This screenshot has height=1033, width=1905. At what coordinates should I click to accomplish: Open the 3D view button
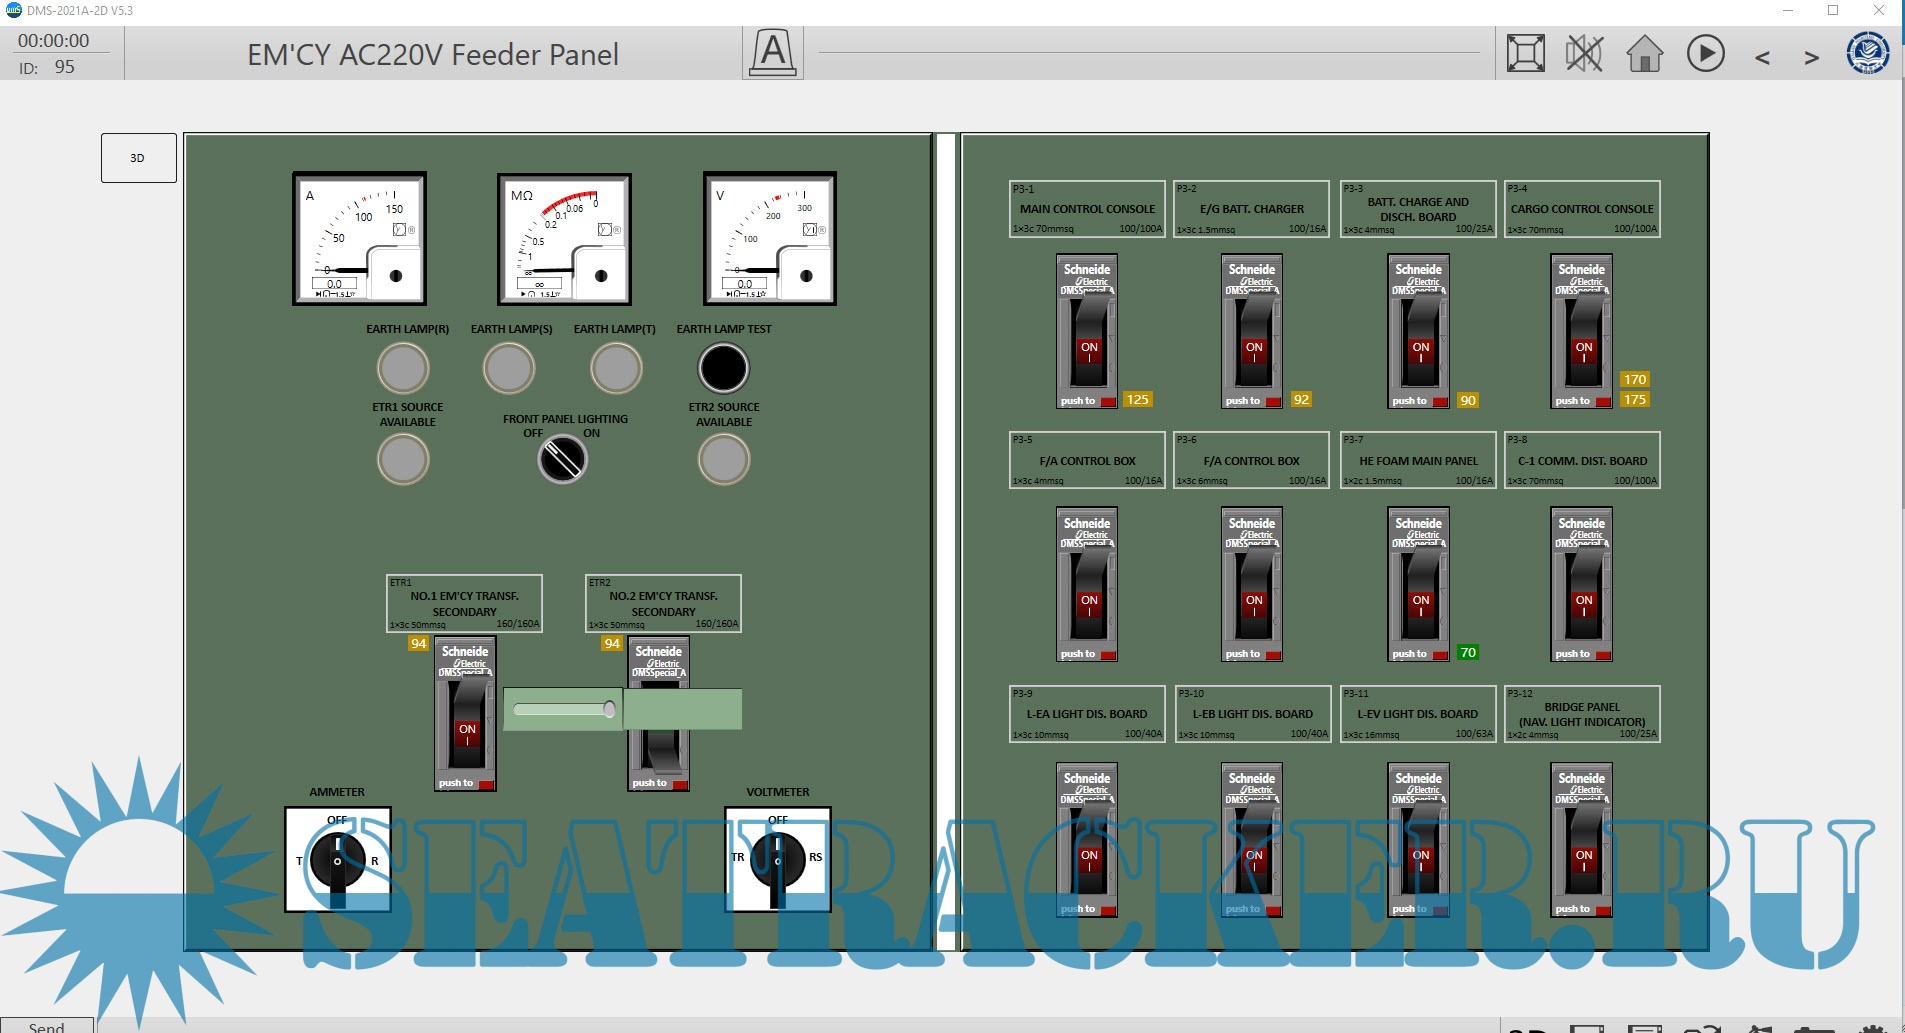138,158
